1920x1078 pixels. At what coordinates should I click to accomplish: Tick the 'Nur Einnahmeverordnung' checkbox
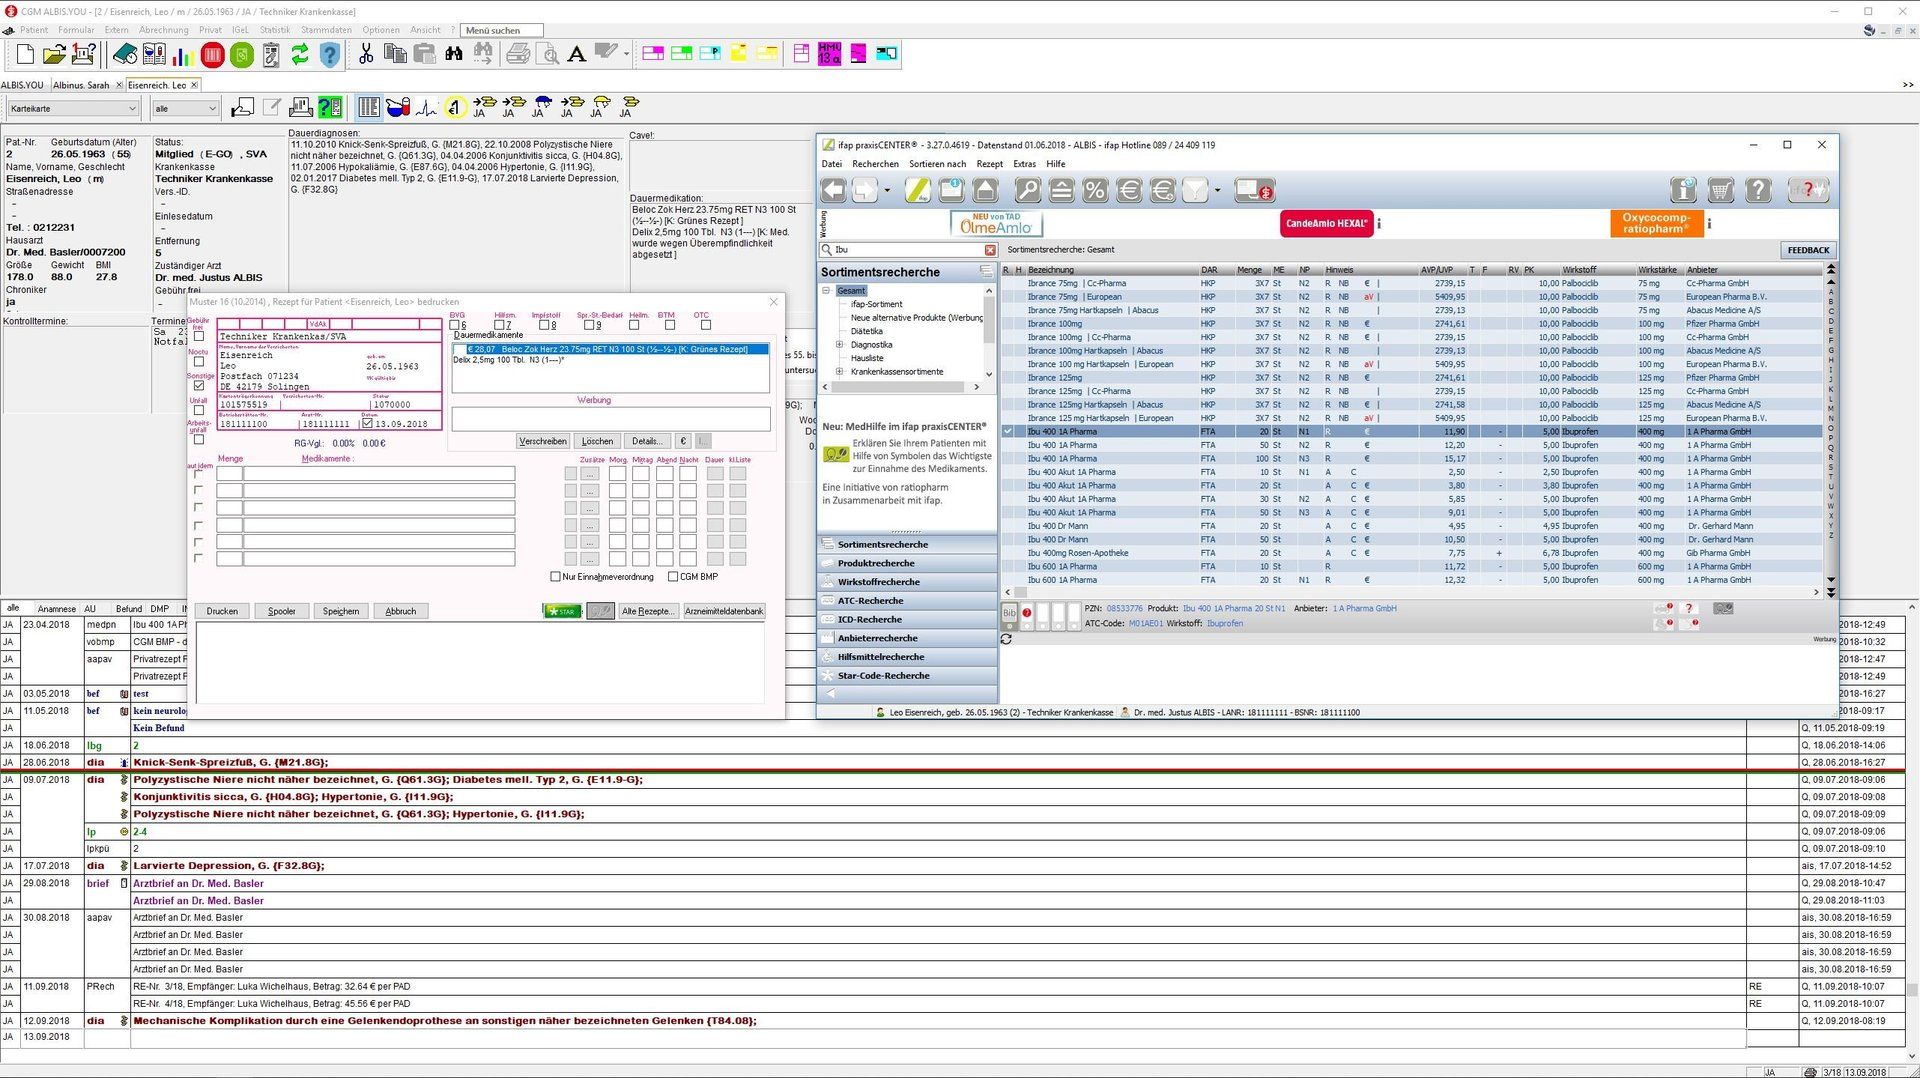coord(556,577)
